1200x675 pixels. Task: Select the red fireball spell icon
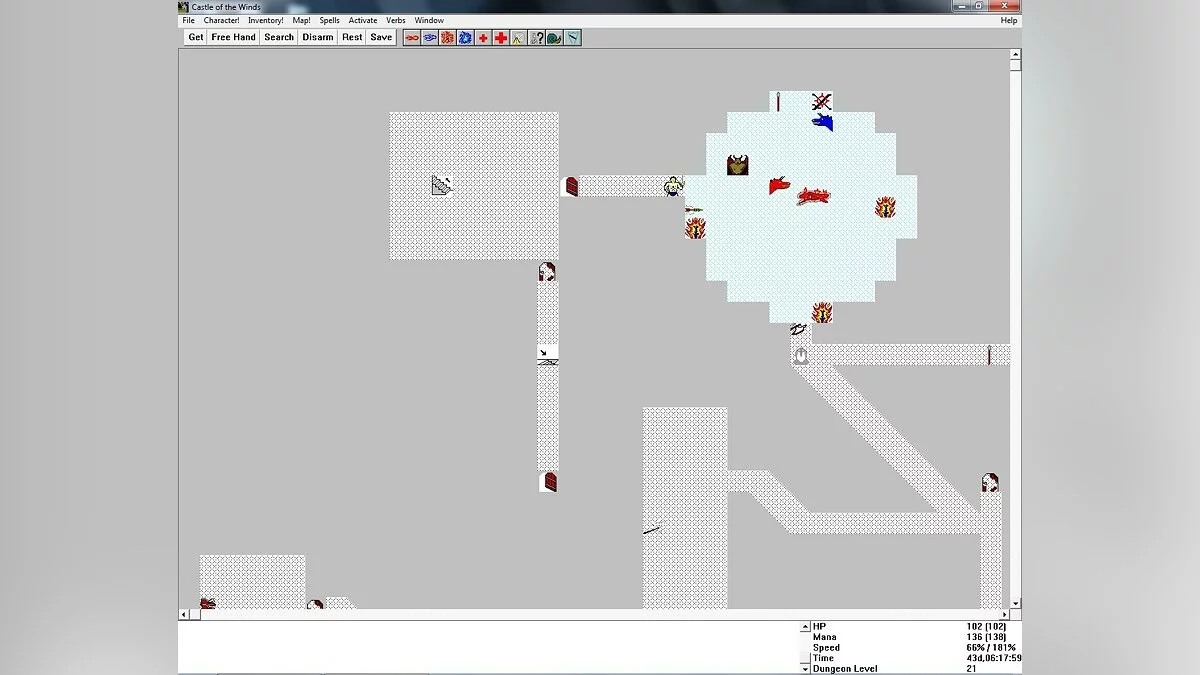click(x=447, y=38)
